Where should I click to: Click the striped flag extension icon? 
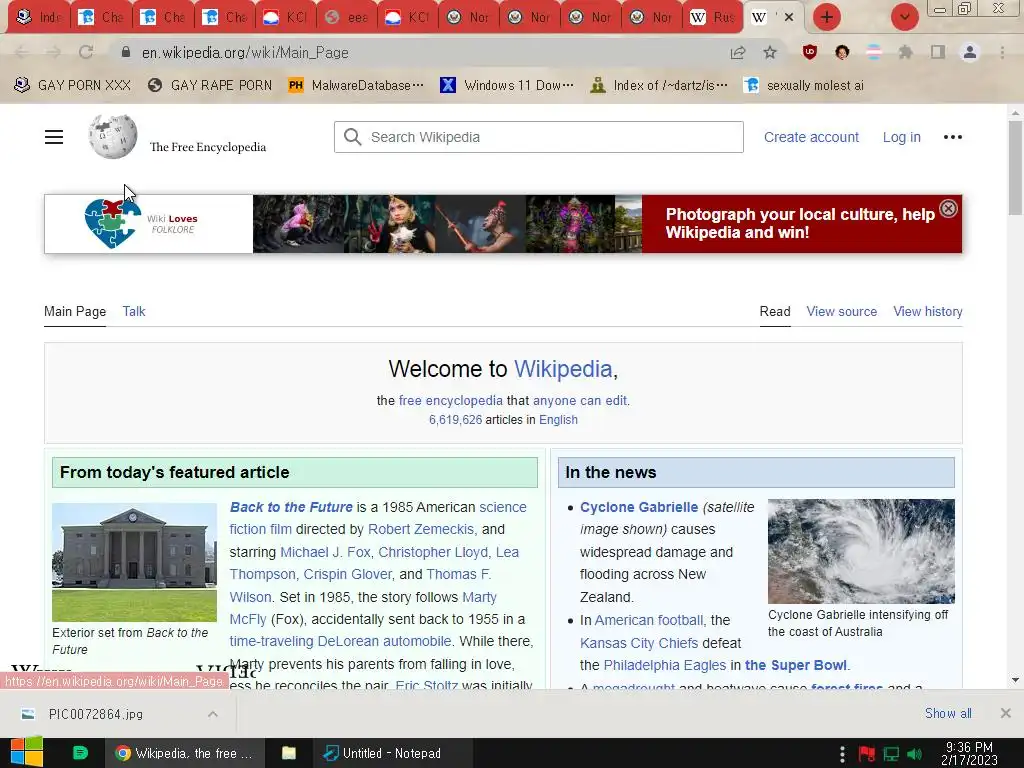coord(874,52)
